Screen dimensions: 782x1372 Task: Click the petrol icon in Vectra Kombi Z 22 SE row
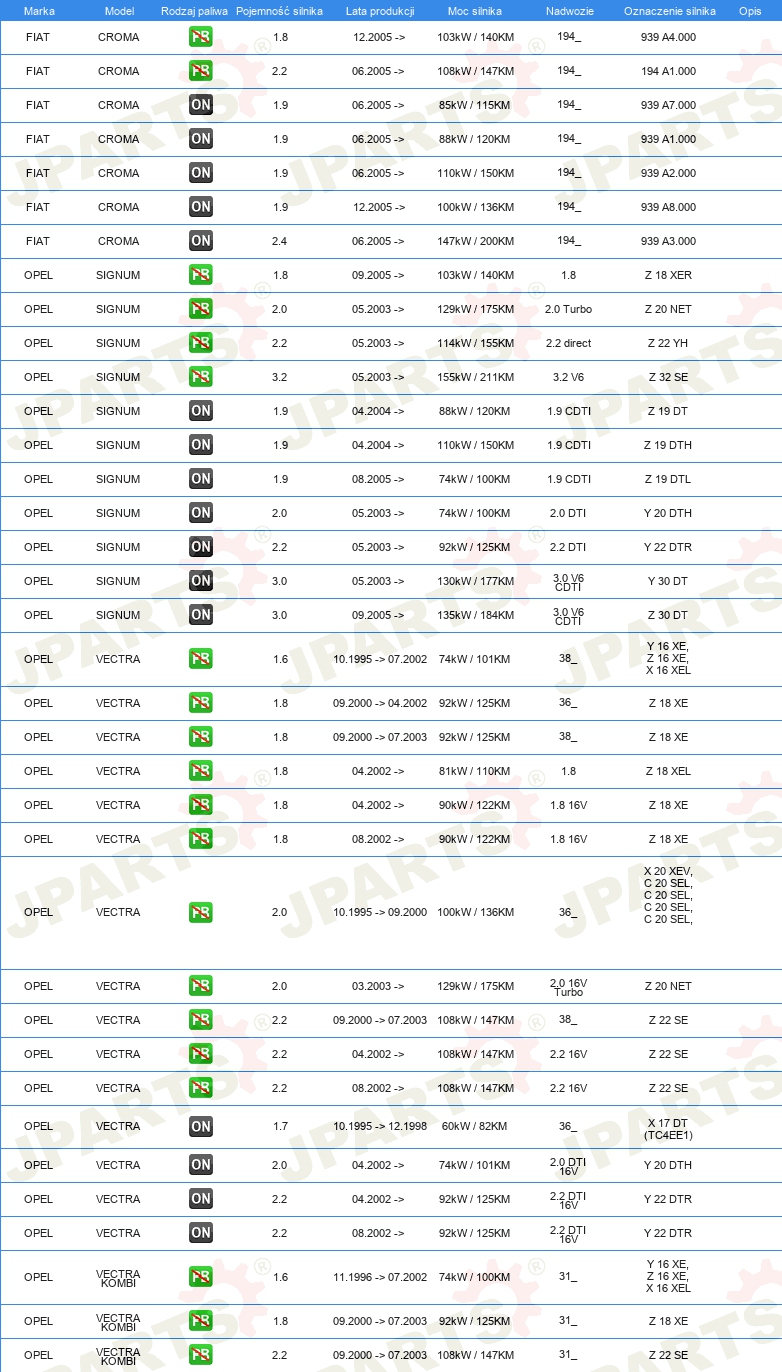click(201, 1355)
